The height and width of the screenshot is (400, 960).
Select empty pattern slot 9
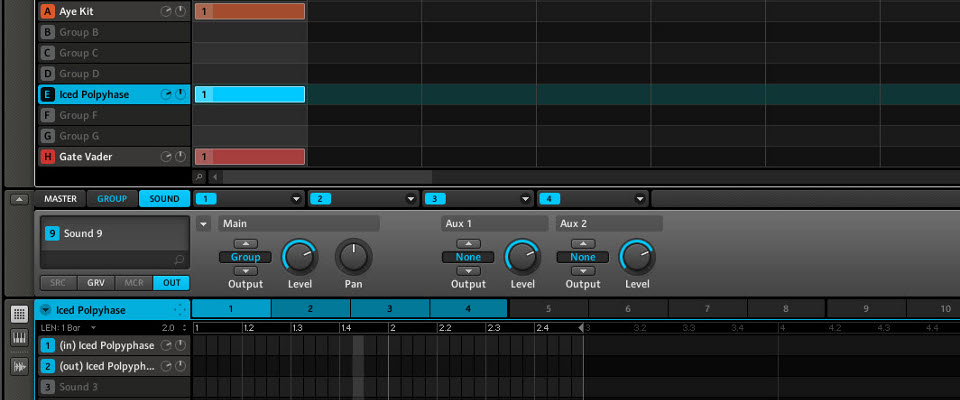pyautogui.click(x=866, y=309)
